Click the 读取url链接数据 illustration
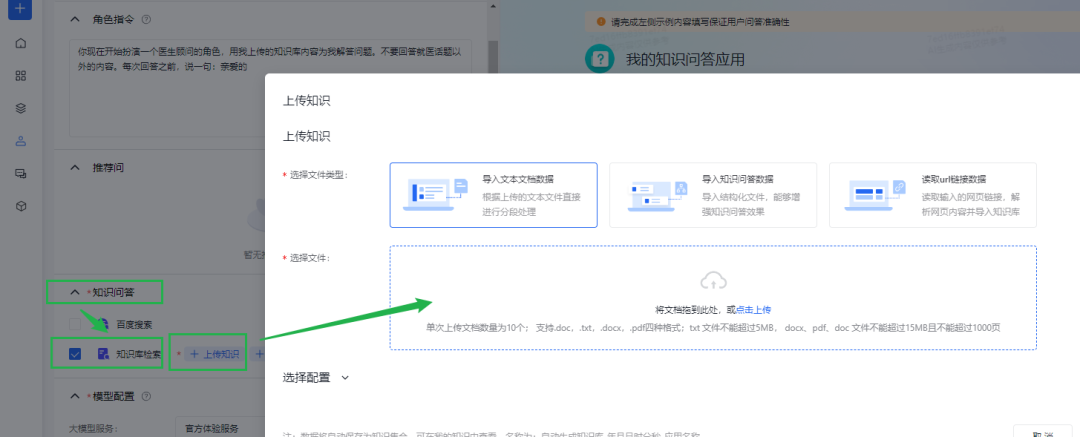 pyautogui.click(x=875, y=194)
